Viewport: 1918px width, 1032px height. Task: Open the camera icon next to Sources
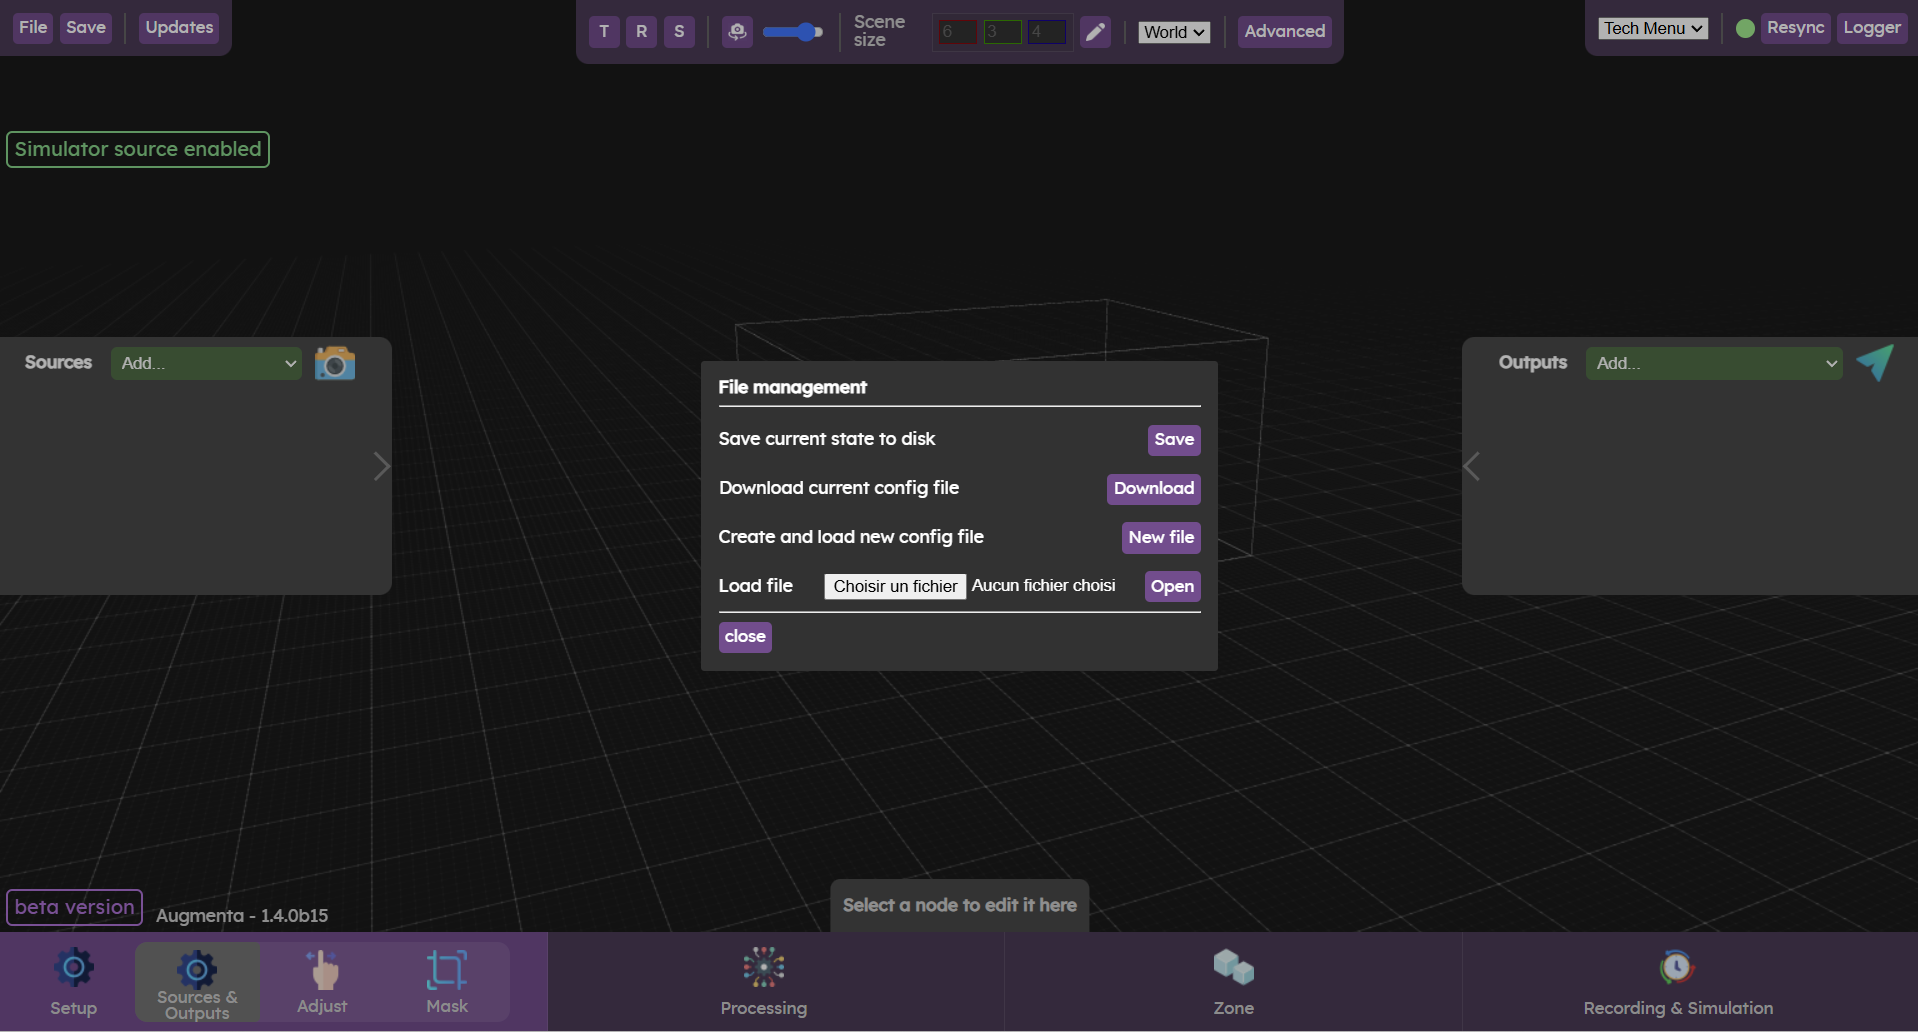335,363
